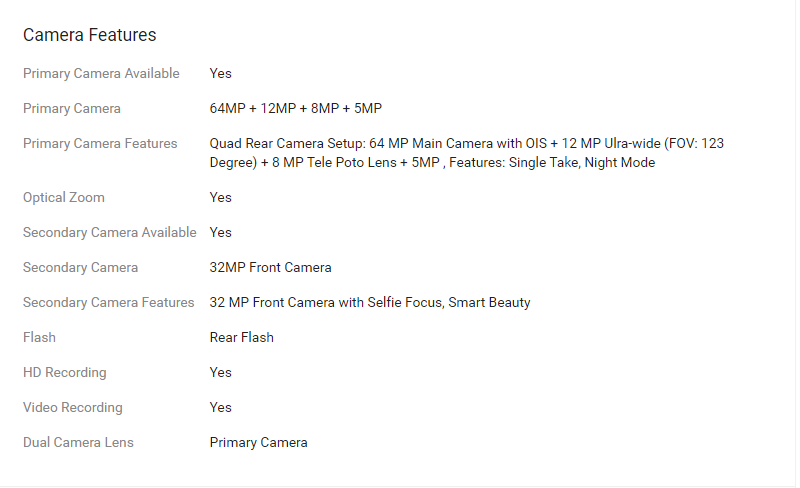Select the HD Recording label
The image size is (800, 488).
coord(65,372)
